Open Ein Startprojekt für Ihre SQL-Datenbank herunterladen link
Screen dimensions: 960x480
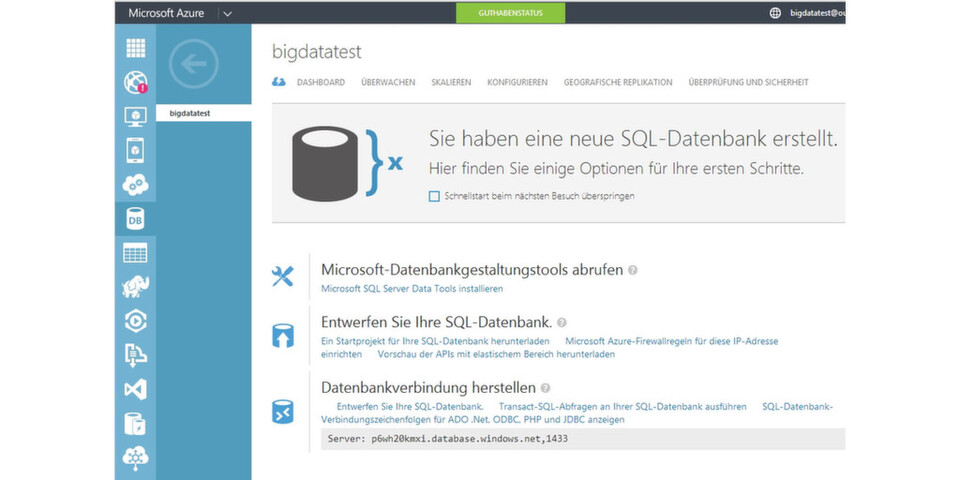click(435, 341)
